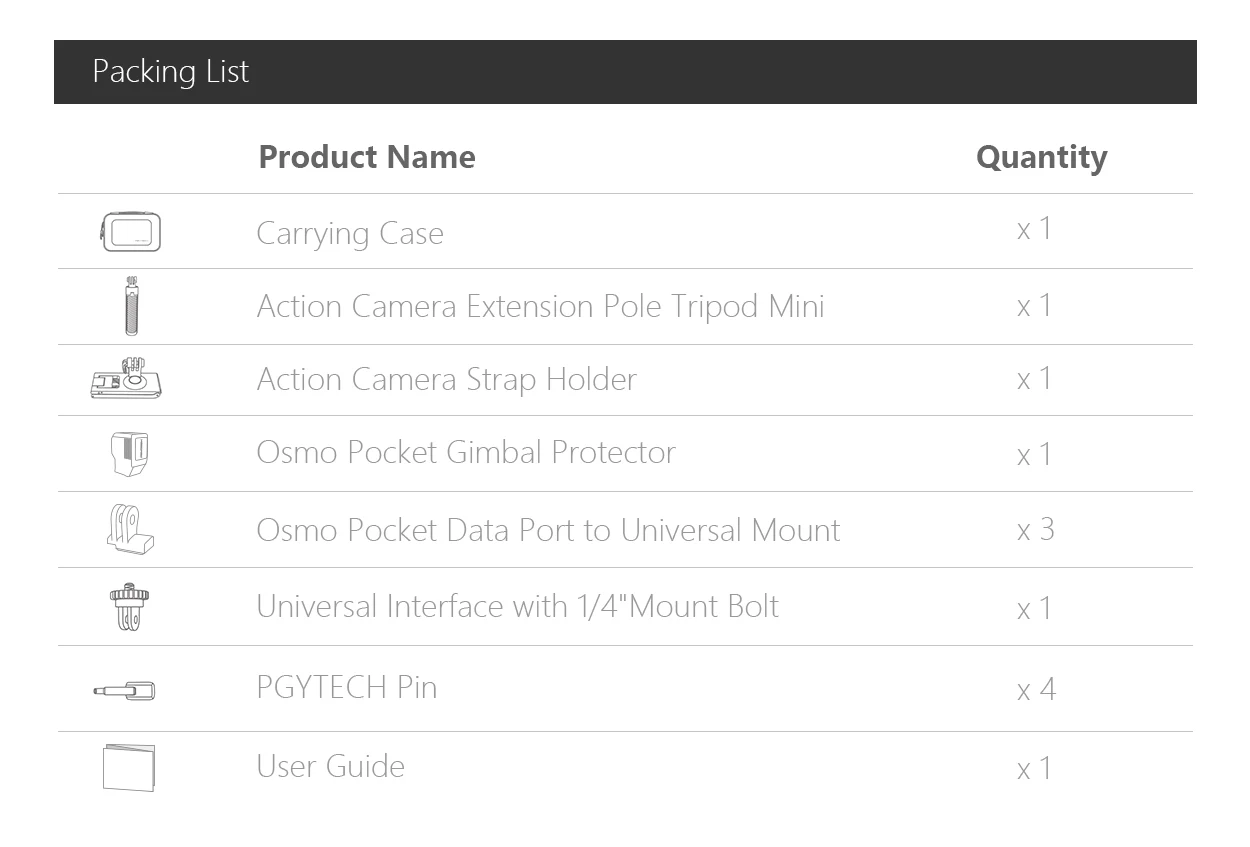Click the gimbal protector icon
Viewport: 1250px width, 847px height.
130,453
